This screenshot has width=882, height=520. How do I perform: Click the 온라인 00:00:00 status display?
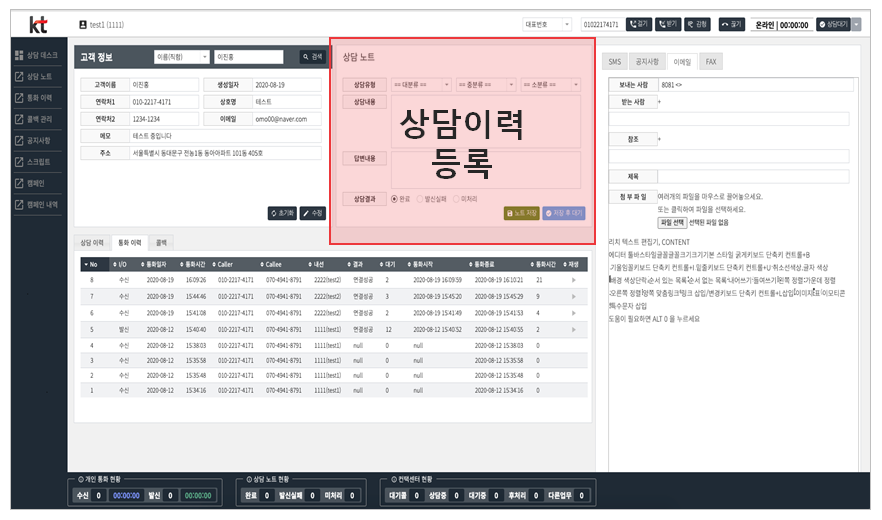click(782, 25)
